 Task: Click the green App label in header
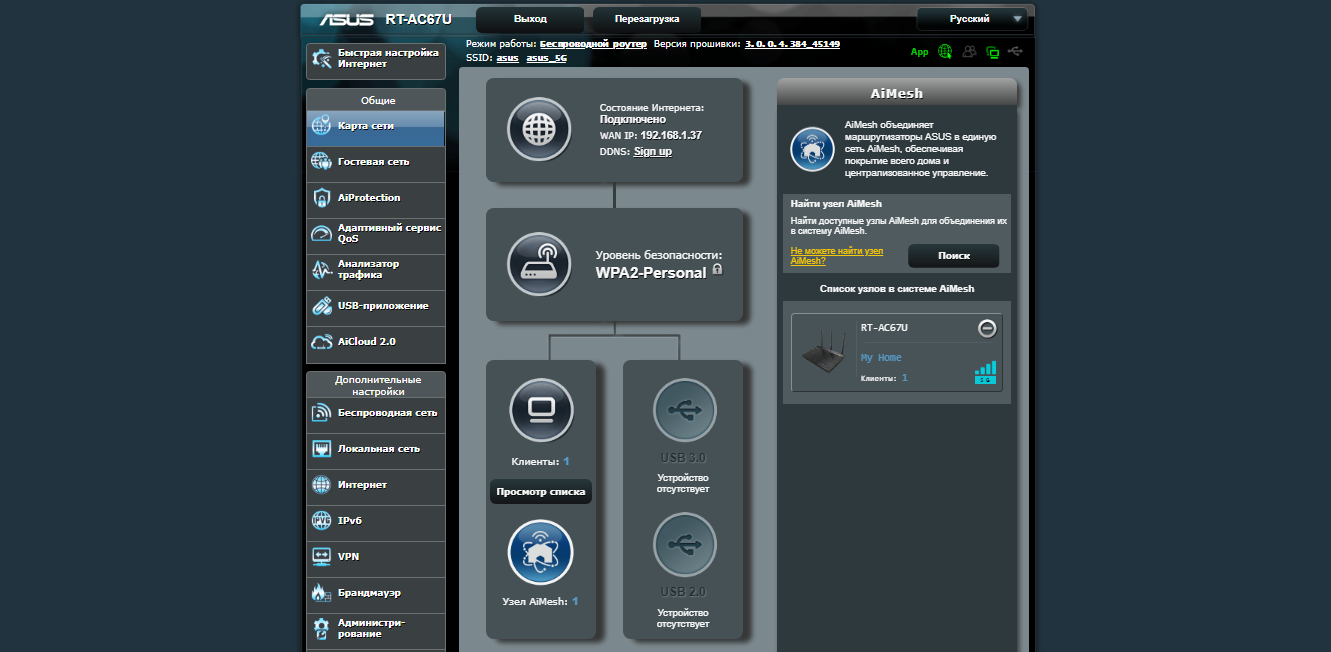(x=919, y=52)
